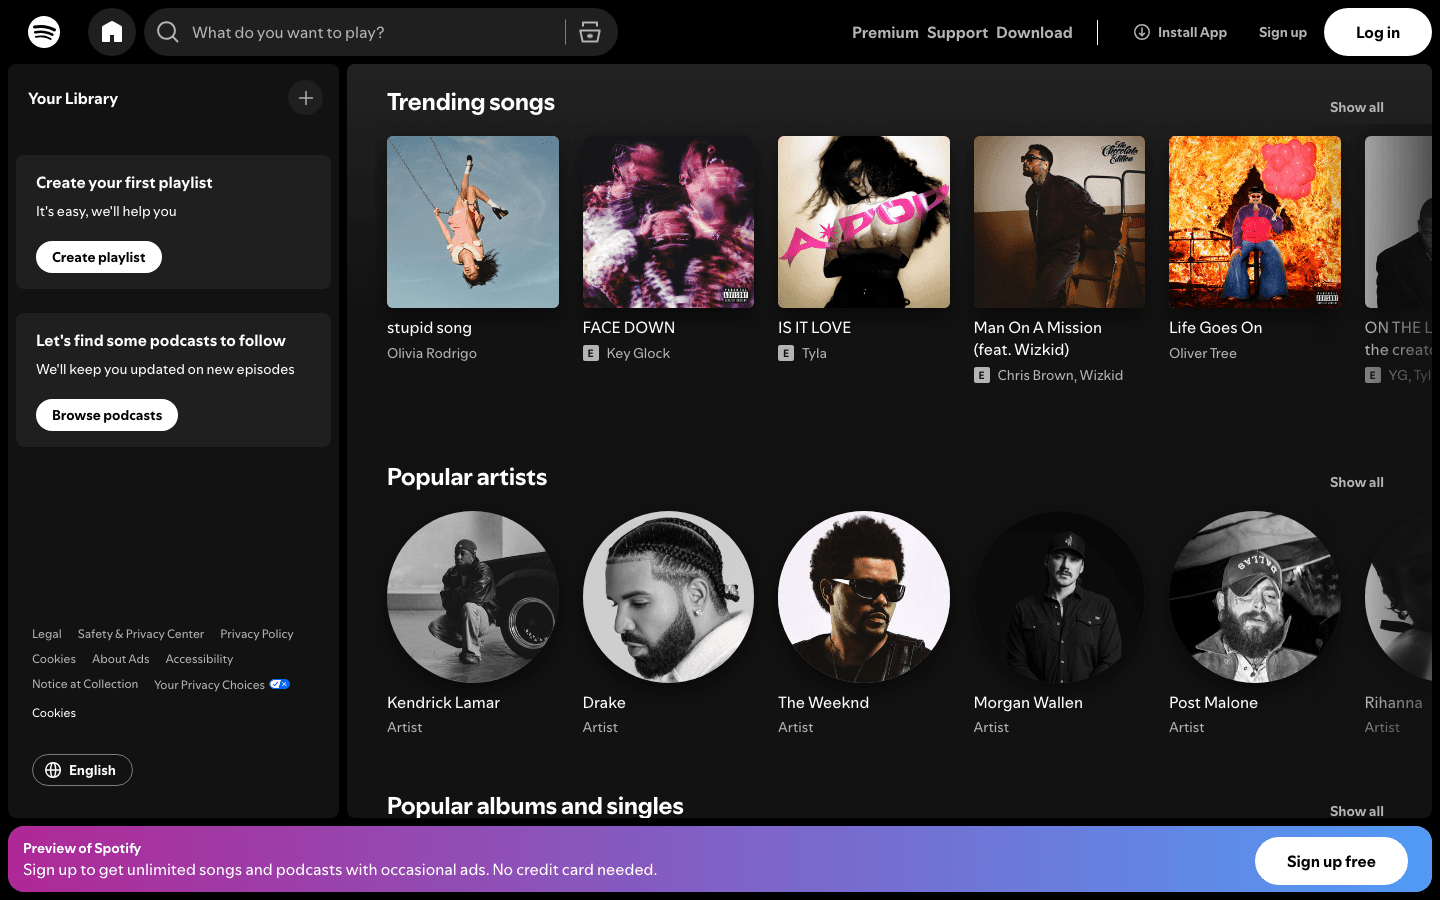Click the Your Library heading
1440x900 pixels.
(x=73, y=98)
